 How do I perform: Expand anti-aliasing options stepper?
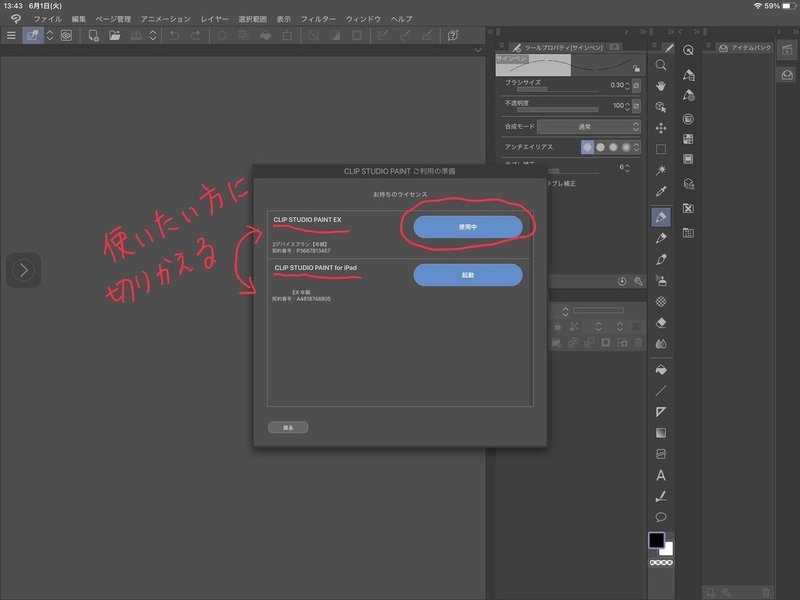coord(636,147)
